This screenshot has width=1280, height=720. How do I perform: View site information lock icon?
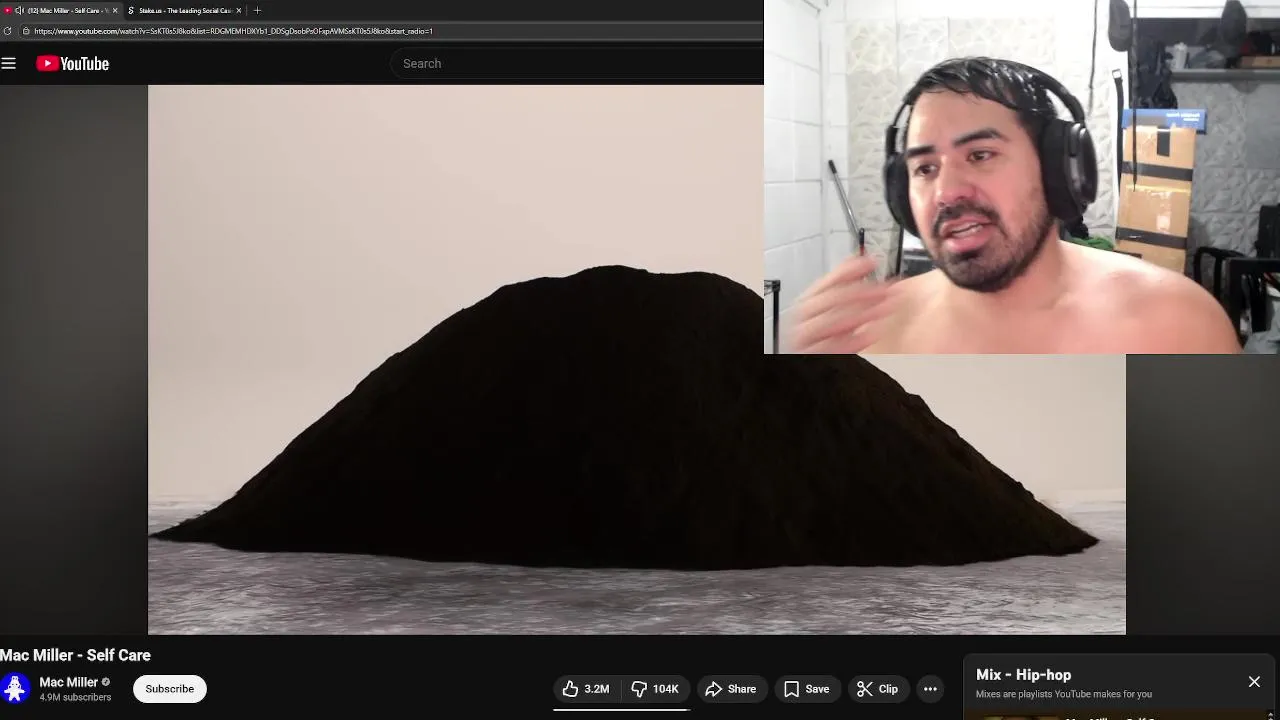pos(25,31)
